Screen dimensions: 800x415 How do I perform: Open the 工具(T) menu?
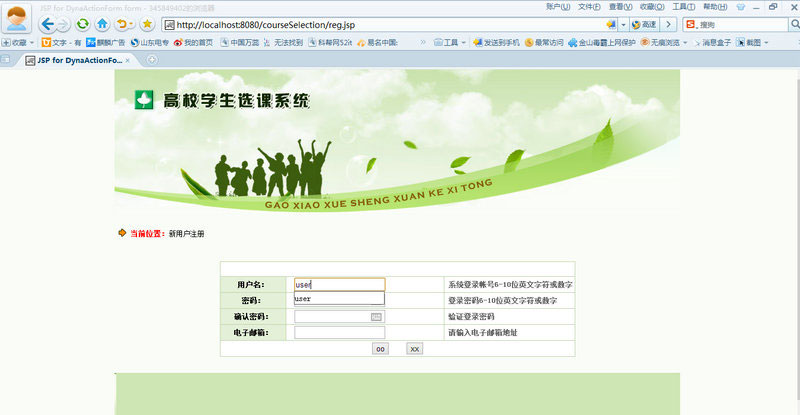click(683, 7)
